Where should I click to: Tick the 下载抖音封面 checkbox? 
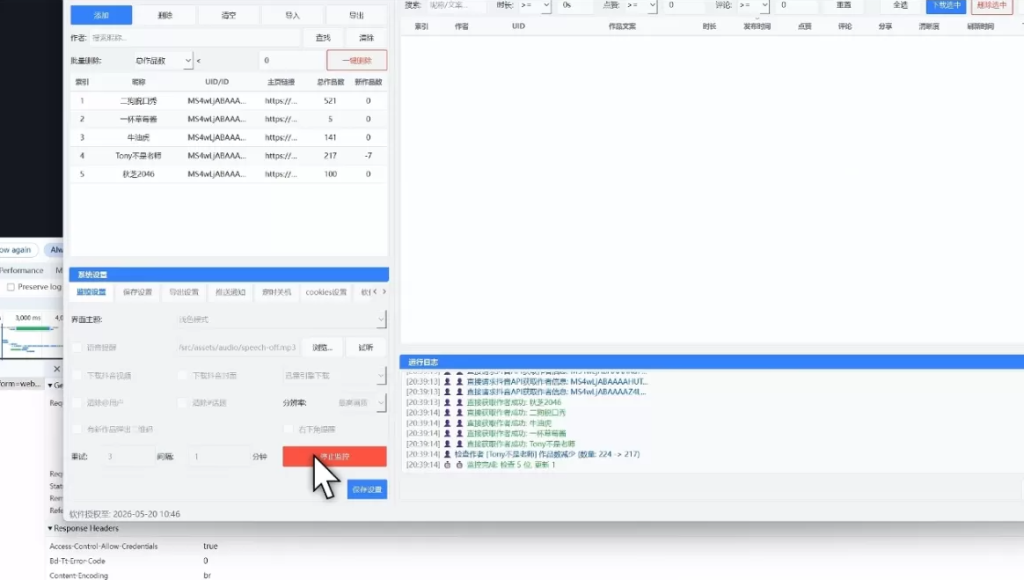182,376
